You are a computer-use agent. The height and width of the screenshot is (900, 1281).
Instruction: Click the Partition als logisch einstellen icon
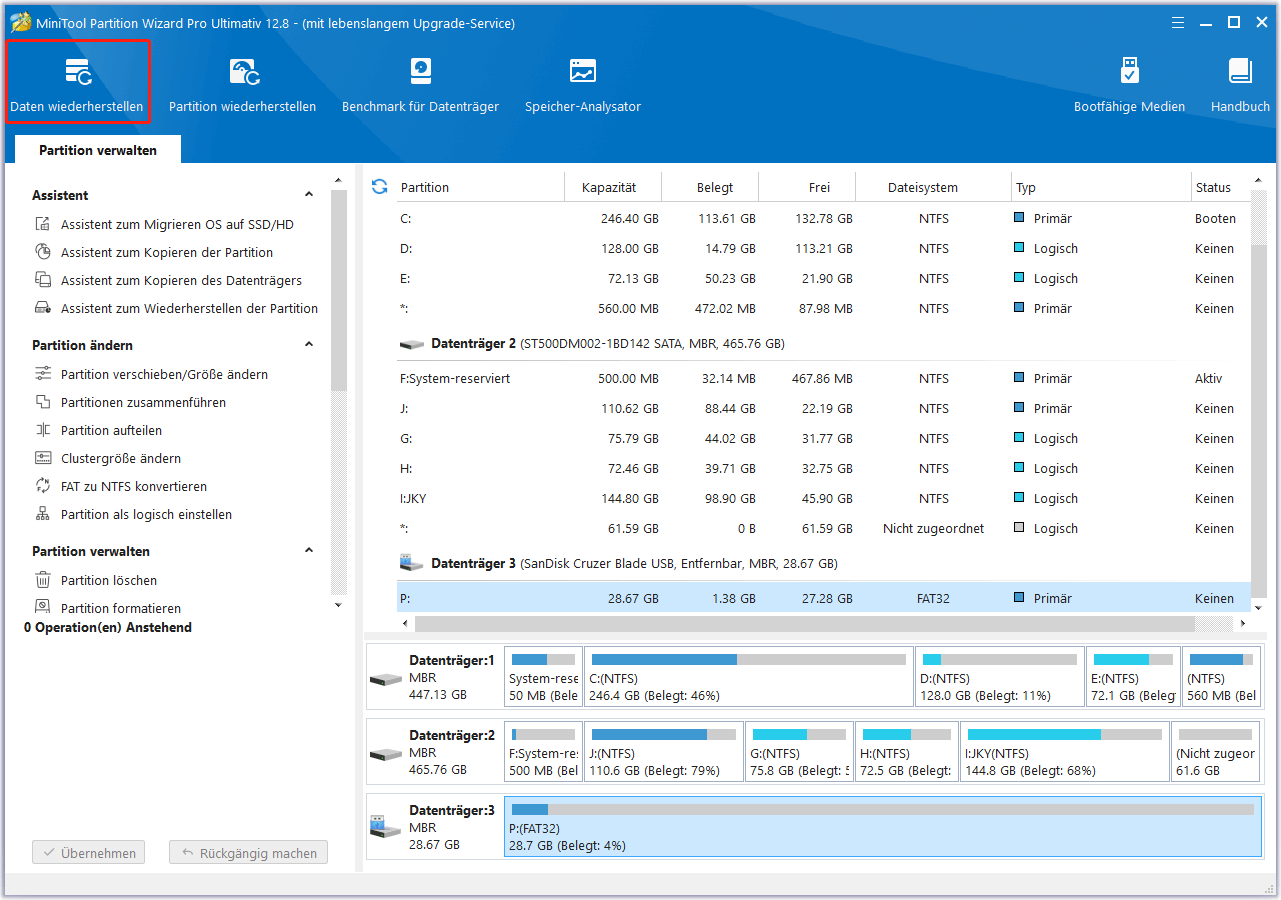click(x=43, y=515)
